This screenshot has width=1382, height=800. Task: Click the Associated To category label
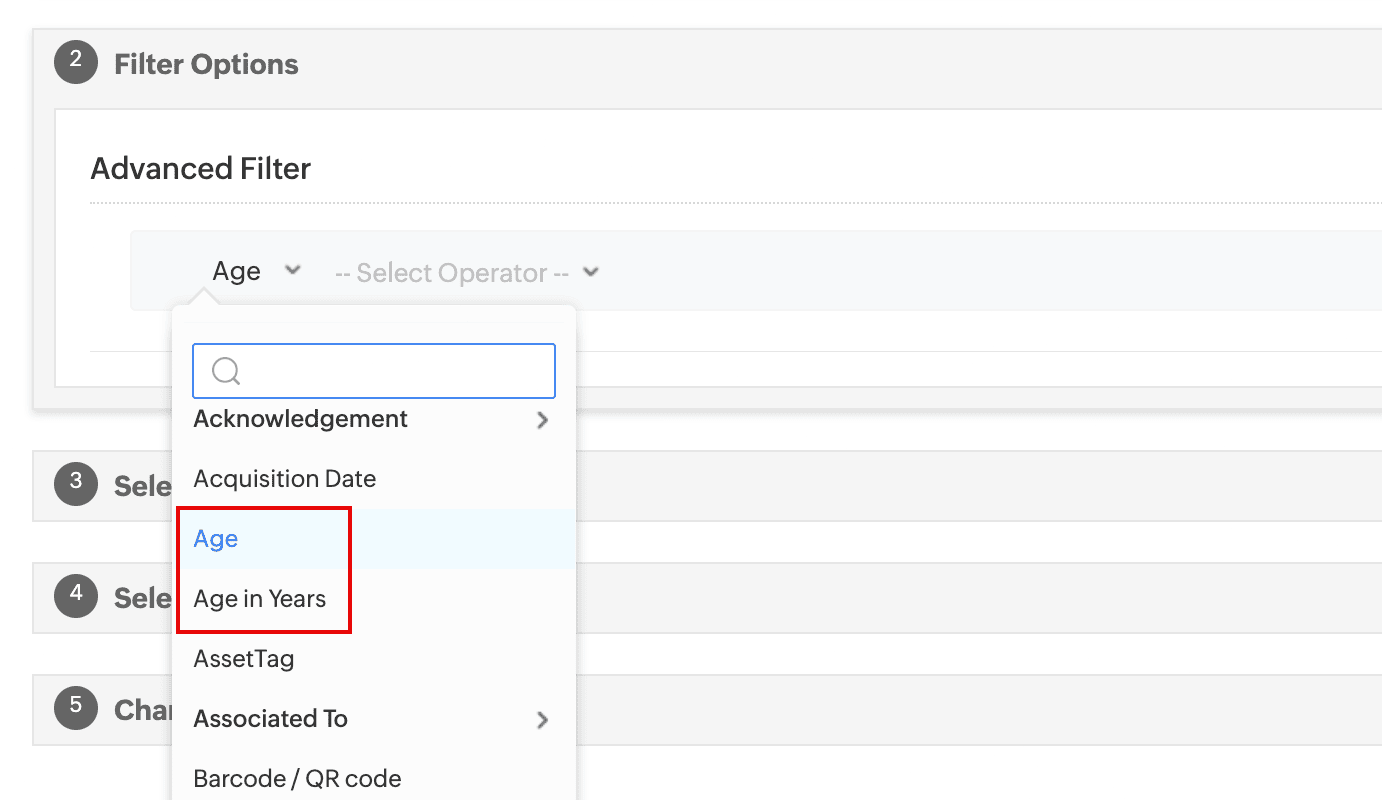(x=270, y=719)
